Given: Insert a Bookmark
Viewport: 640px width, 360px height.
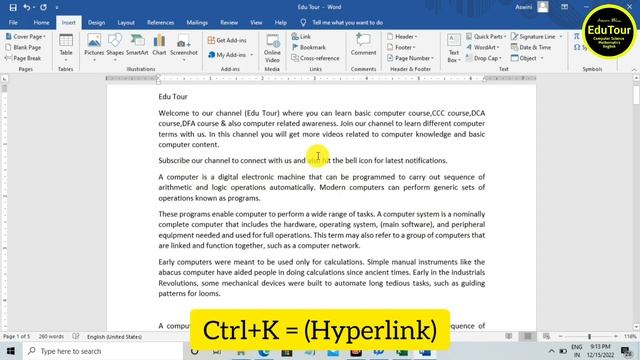Looking at the screenshot, I should (x=309, y=47).
